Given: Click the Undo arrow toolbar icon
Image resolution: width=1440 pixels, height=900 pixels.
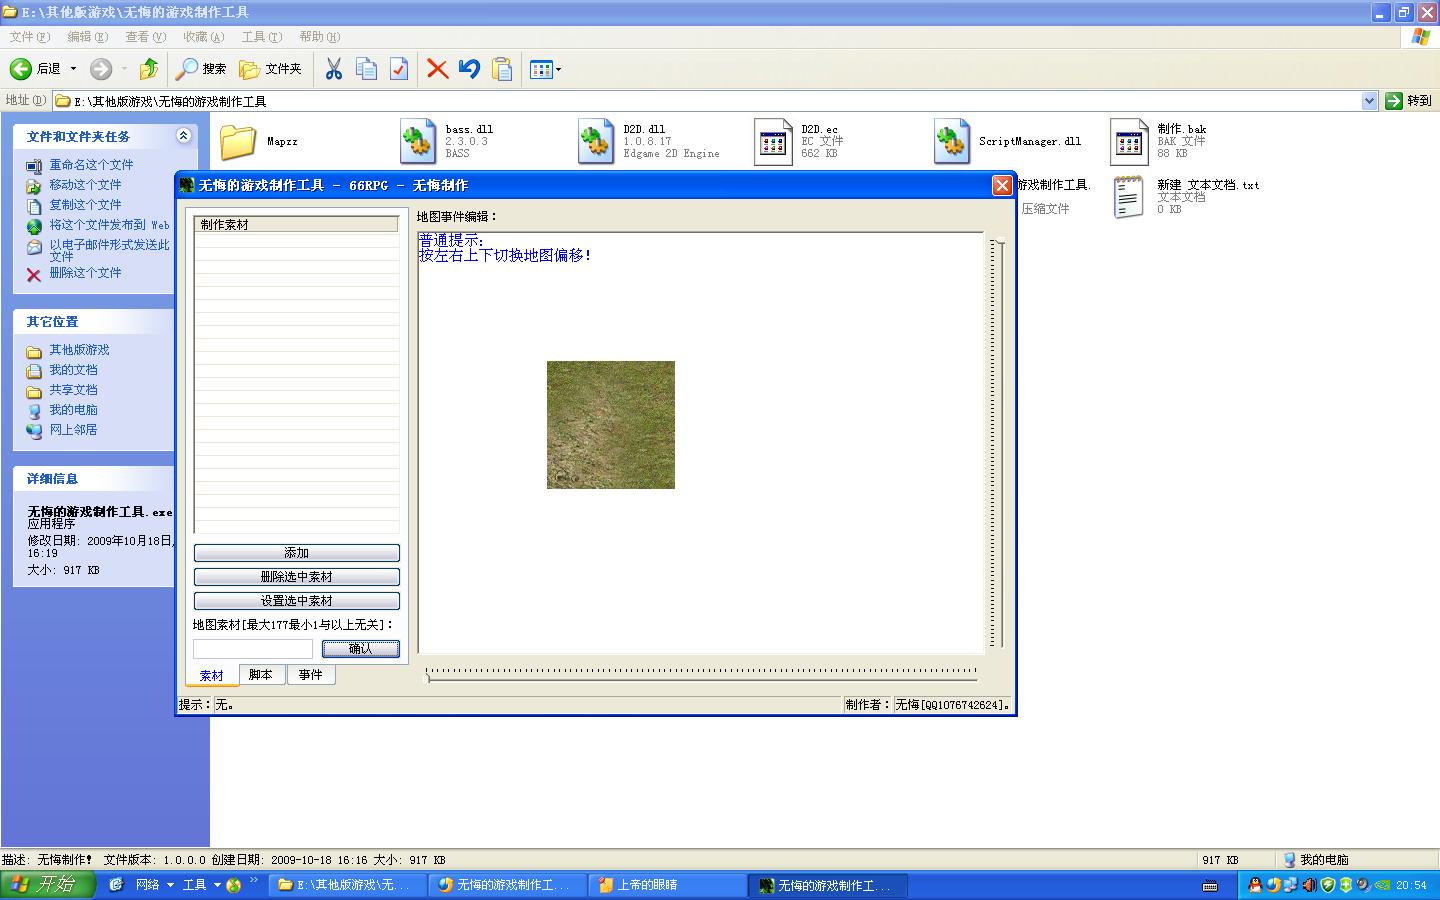Looking at the screenshot, I should click(469, 69).
